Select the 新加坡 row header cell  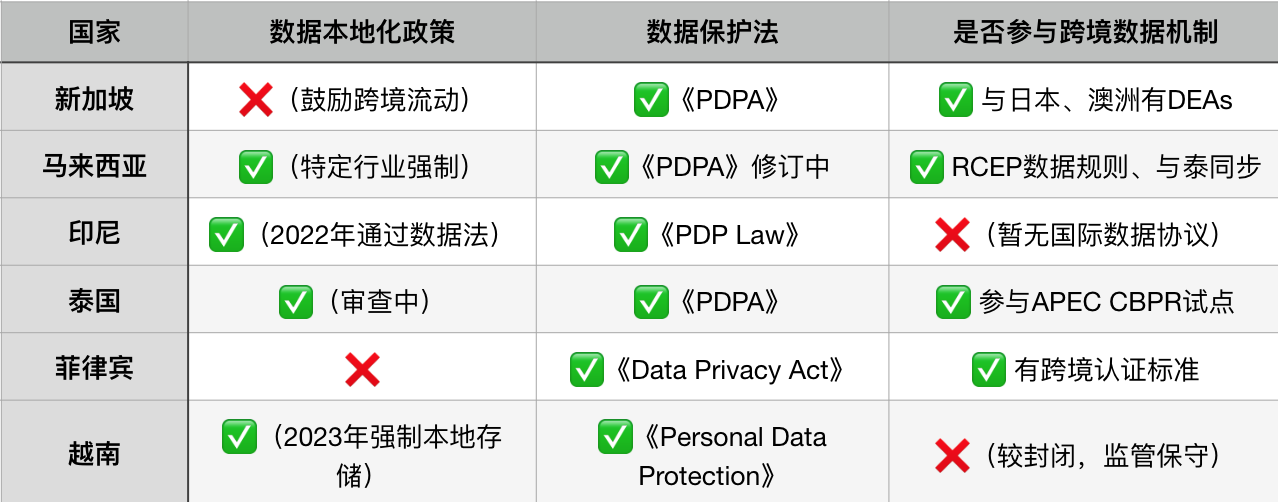[94, 99]
